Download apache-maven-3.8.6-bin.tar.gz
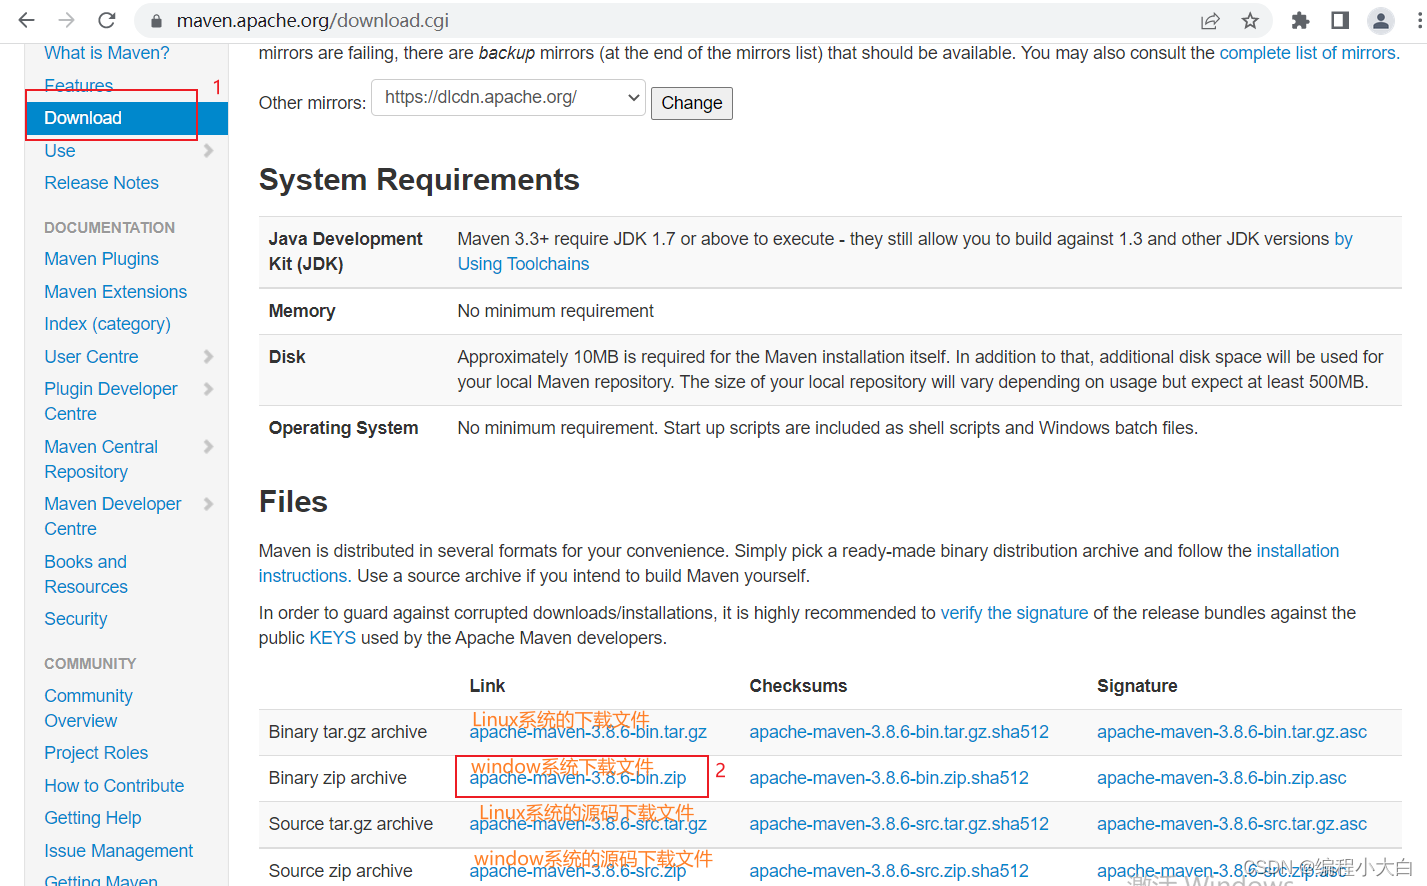The width and height of the screenshot is (1427, 886). coord(588,732)
